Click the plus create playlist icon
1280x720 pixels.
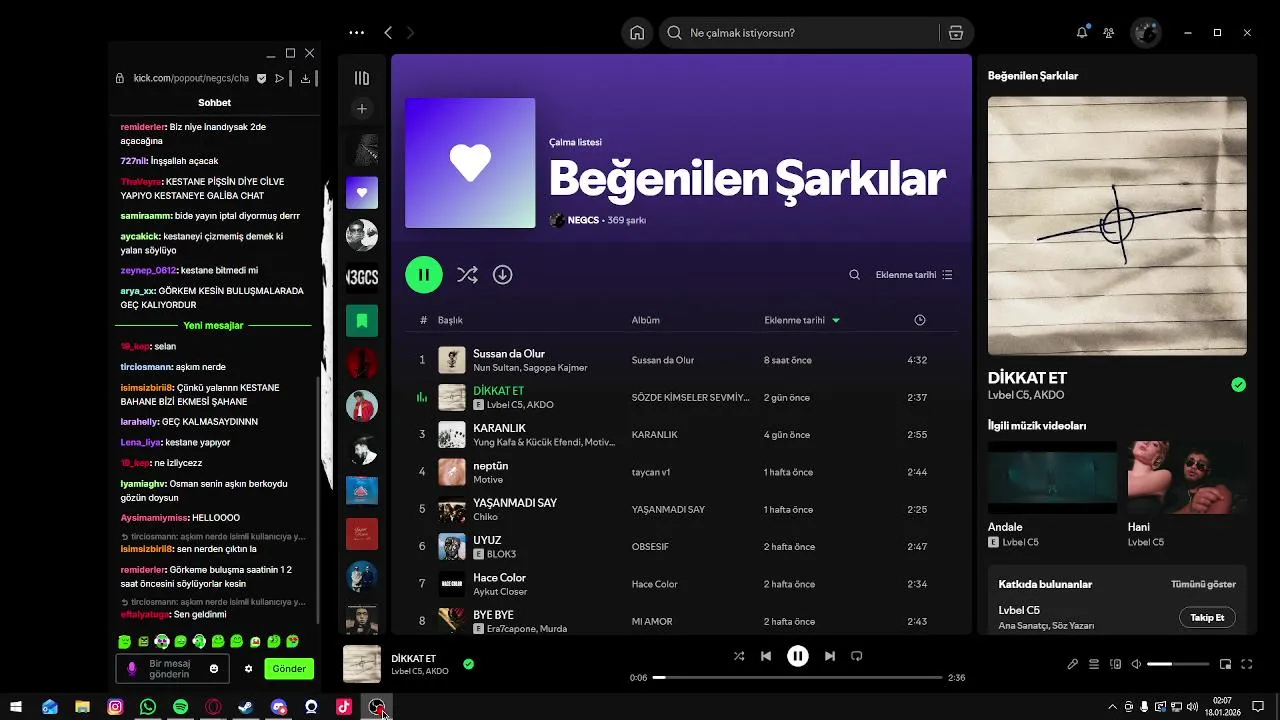pyautogui.click(x=362, y=109)
